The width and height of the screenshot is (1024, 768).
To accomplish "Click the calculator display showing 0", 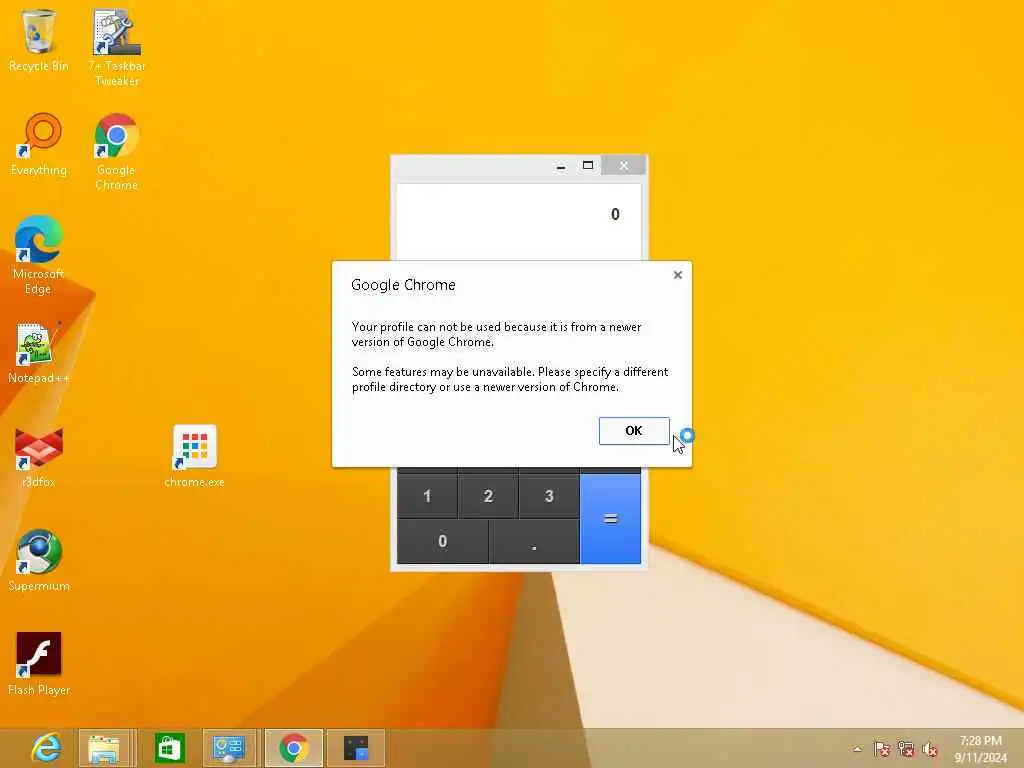I will (x=519, y=221).
